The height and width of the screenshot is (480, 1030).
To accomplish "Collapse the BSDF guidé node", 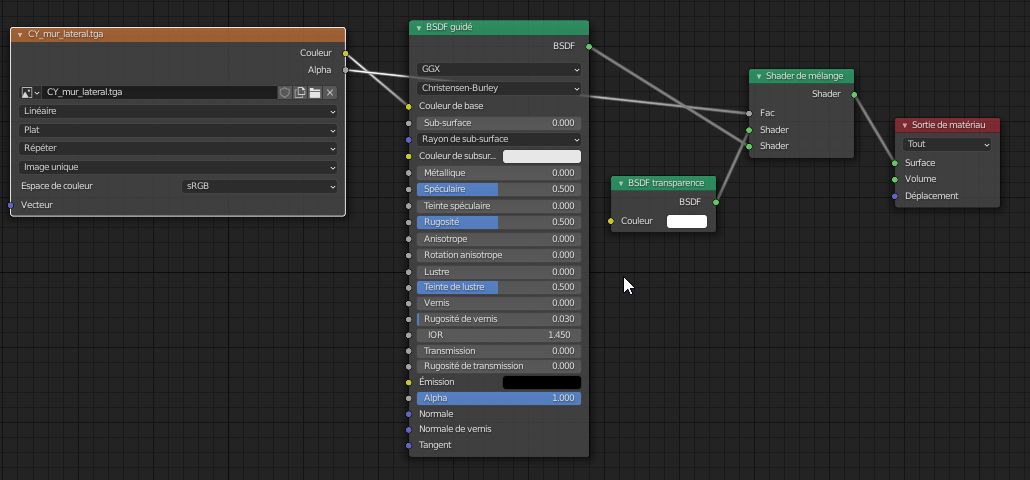I will 419,28.
